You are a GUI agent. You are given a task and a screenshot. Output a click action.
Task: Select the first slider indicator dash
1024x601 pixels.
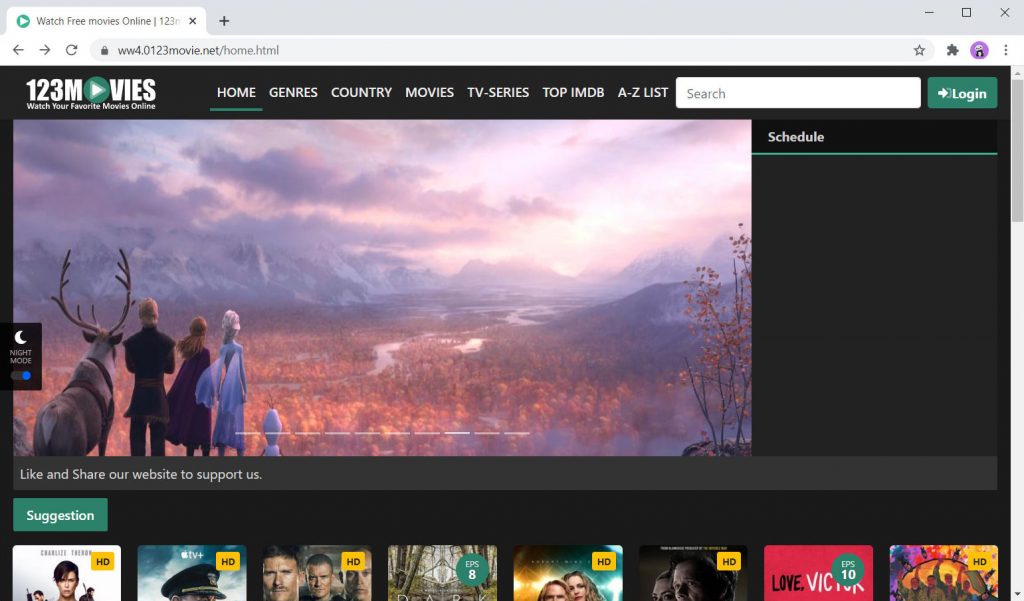click(248, 433)
